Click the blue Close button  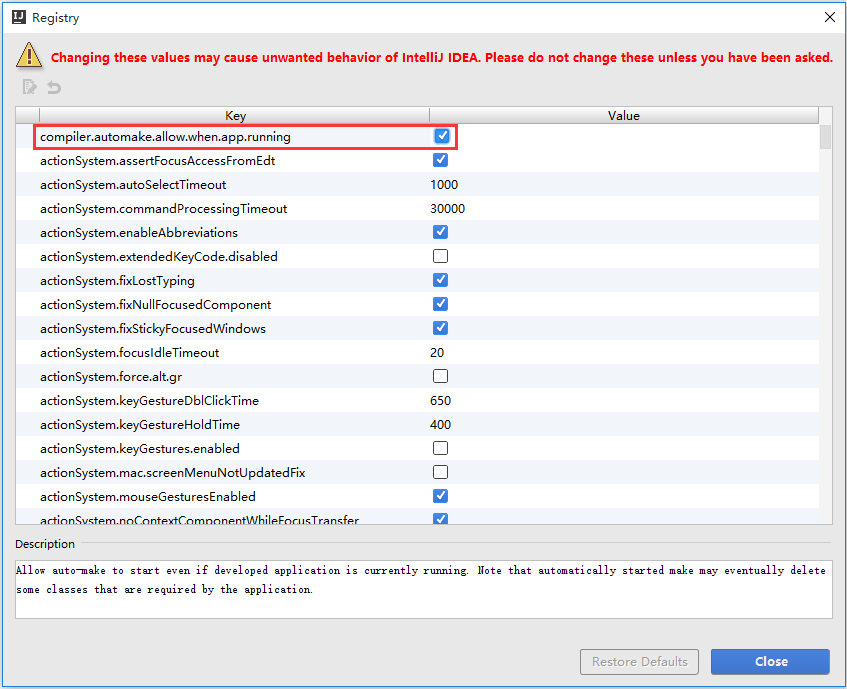pyautogui.click(x=770, y=661)
